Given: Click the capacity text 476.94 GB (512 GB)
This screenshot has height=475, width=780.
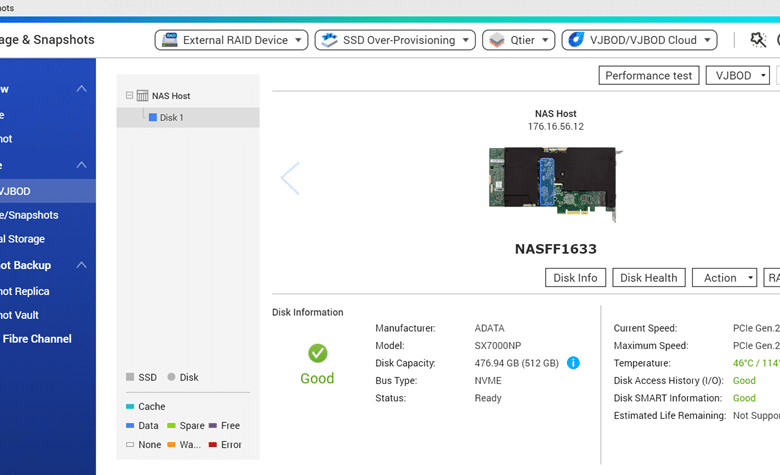Looking at the screenshot, I should [516, 363].
